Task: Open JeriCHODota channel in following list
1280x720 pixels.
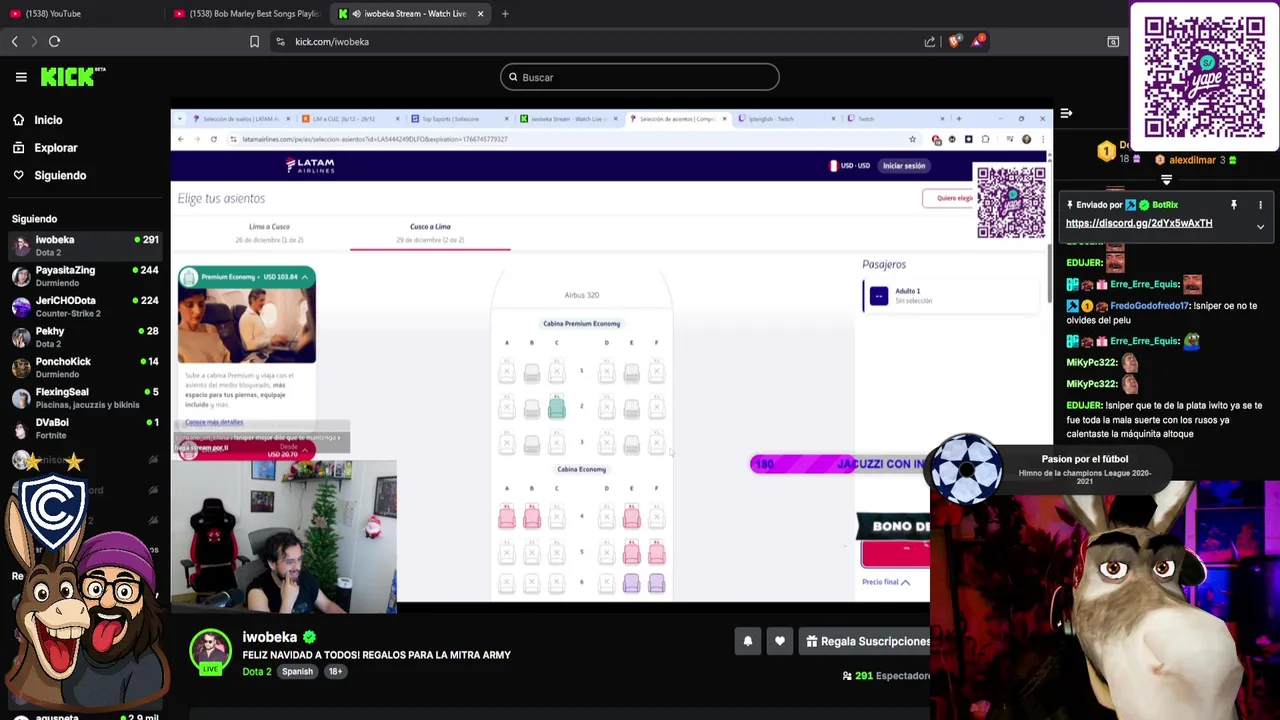Action: (x=85, y=306)
